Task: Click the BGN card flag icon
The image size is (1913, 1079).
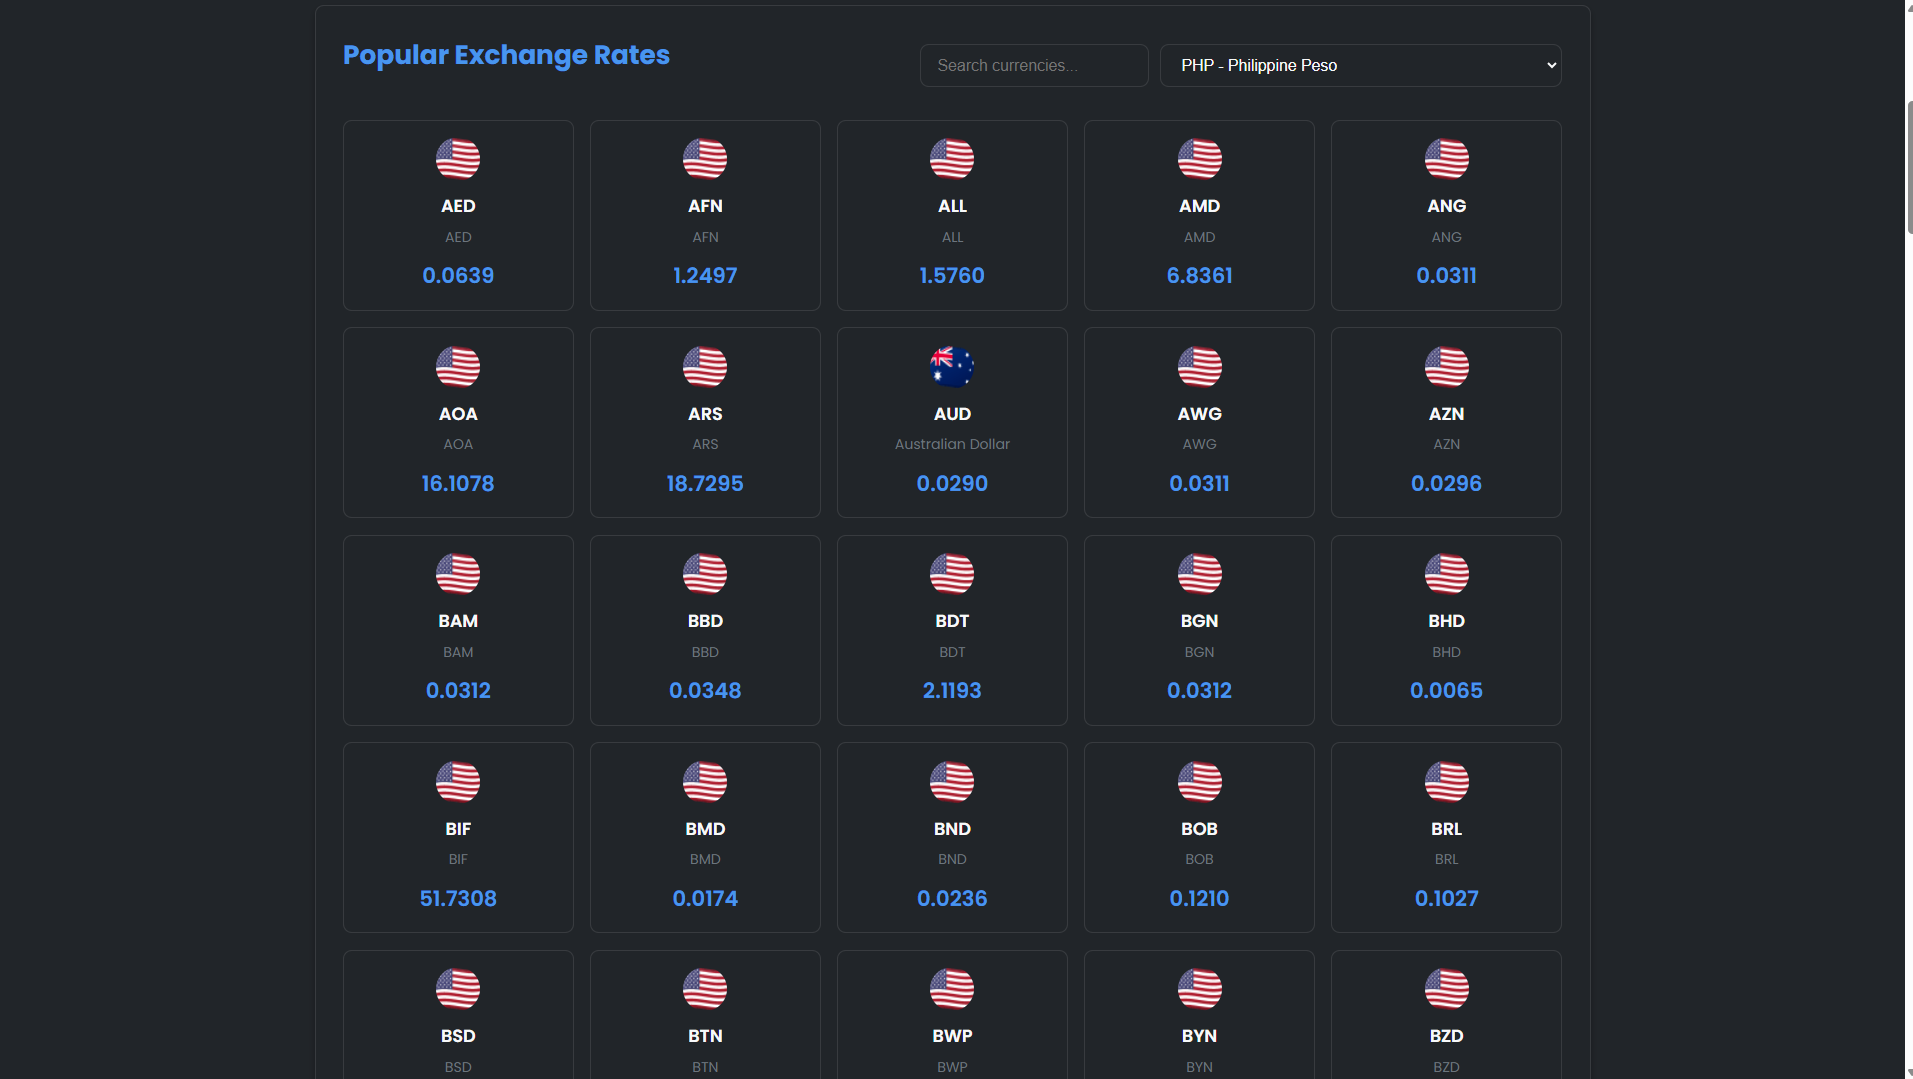Action: click(1199, 574)
